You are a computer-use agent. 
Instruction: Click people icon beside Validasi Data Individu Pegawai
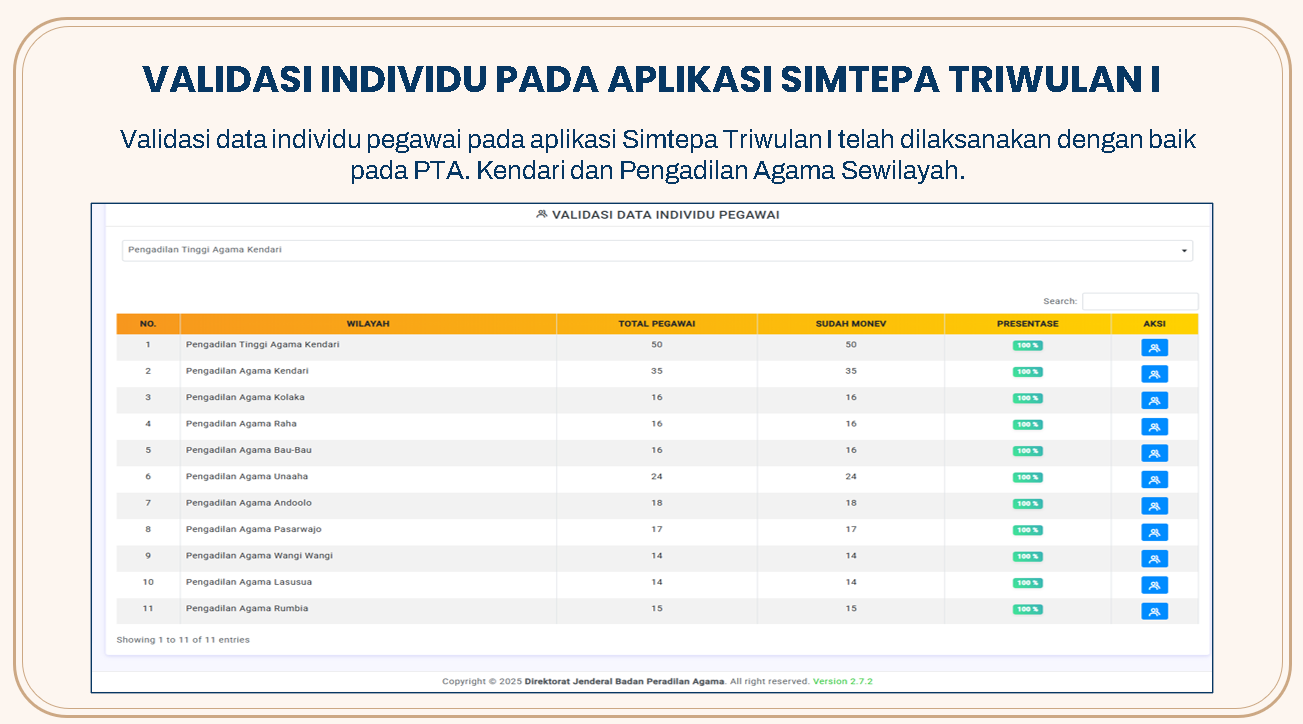click(542, 215)
